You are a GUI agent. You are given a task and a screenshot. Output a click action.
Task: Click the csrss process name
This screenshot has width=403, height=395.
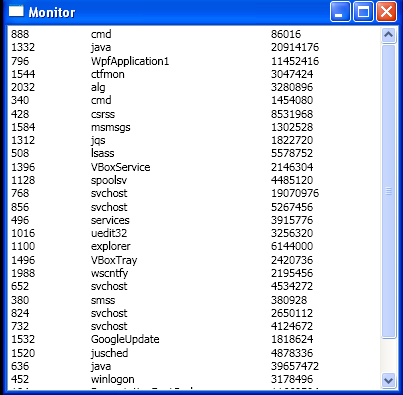(x=103, y=114)
